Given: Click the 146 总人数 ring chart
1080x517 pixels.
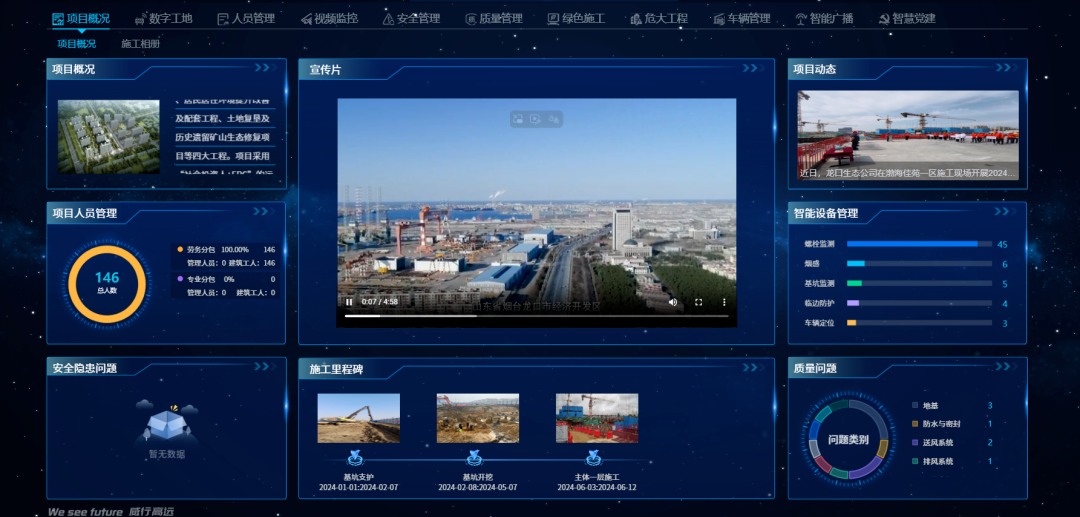Looking at the screenshot, I should 107,283.
